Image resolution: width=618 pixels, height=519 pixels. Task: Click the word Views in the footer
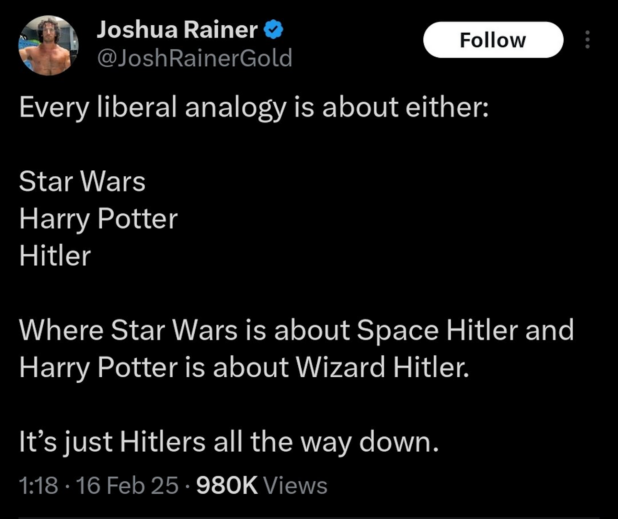tap(296, 486)
